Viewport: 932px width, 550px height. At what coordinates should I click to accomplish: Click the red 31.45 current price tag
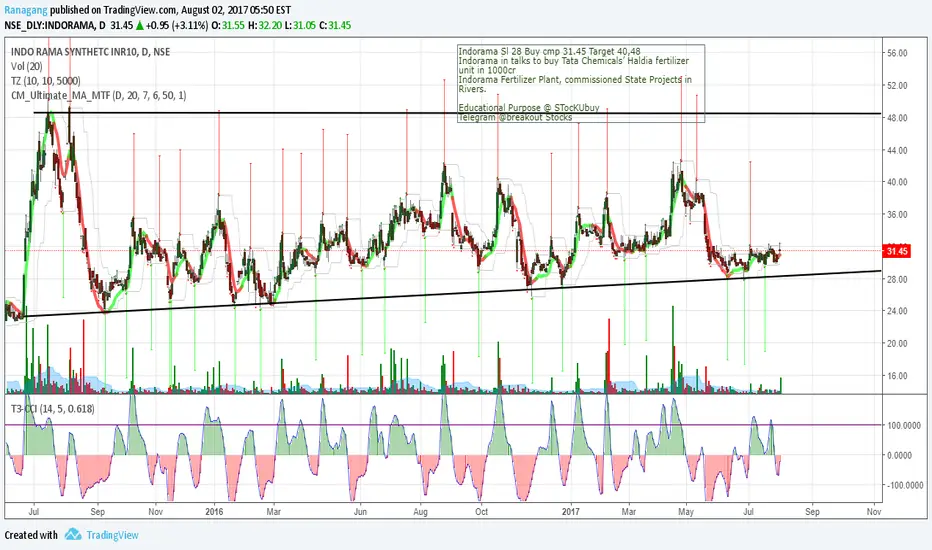[x=897, y=251]
